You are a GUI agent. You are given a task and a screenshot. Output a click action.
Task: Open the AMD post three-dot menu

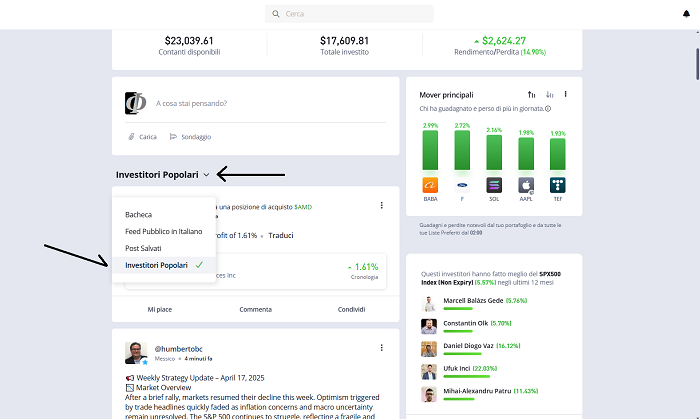click(x=381, y=205)
